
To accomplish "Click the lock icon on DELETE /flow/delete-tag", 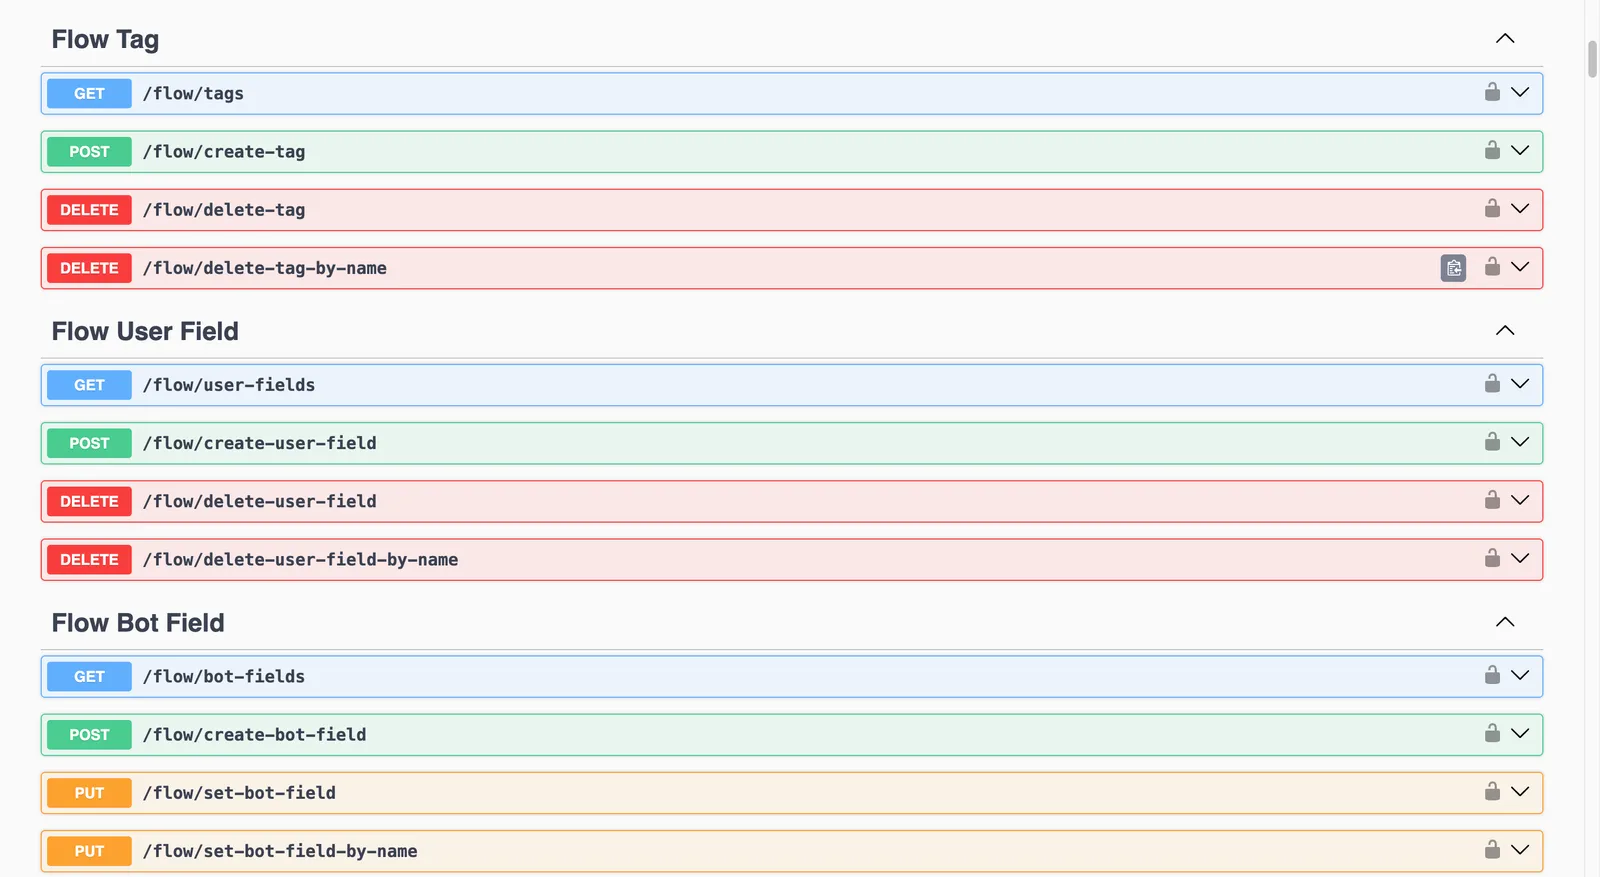I will coord(1492,208).
